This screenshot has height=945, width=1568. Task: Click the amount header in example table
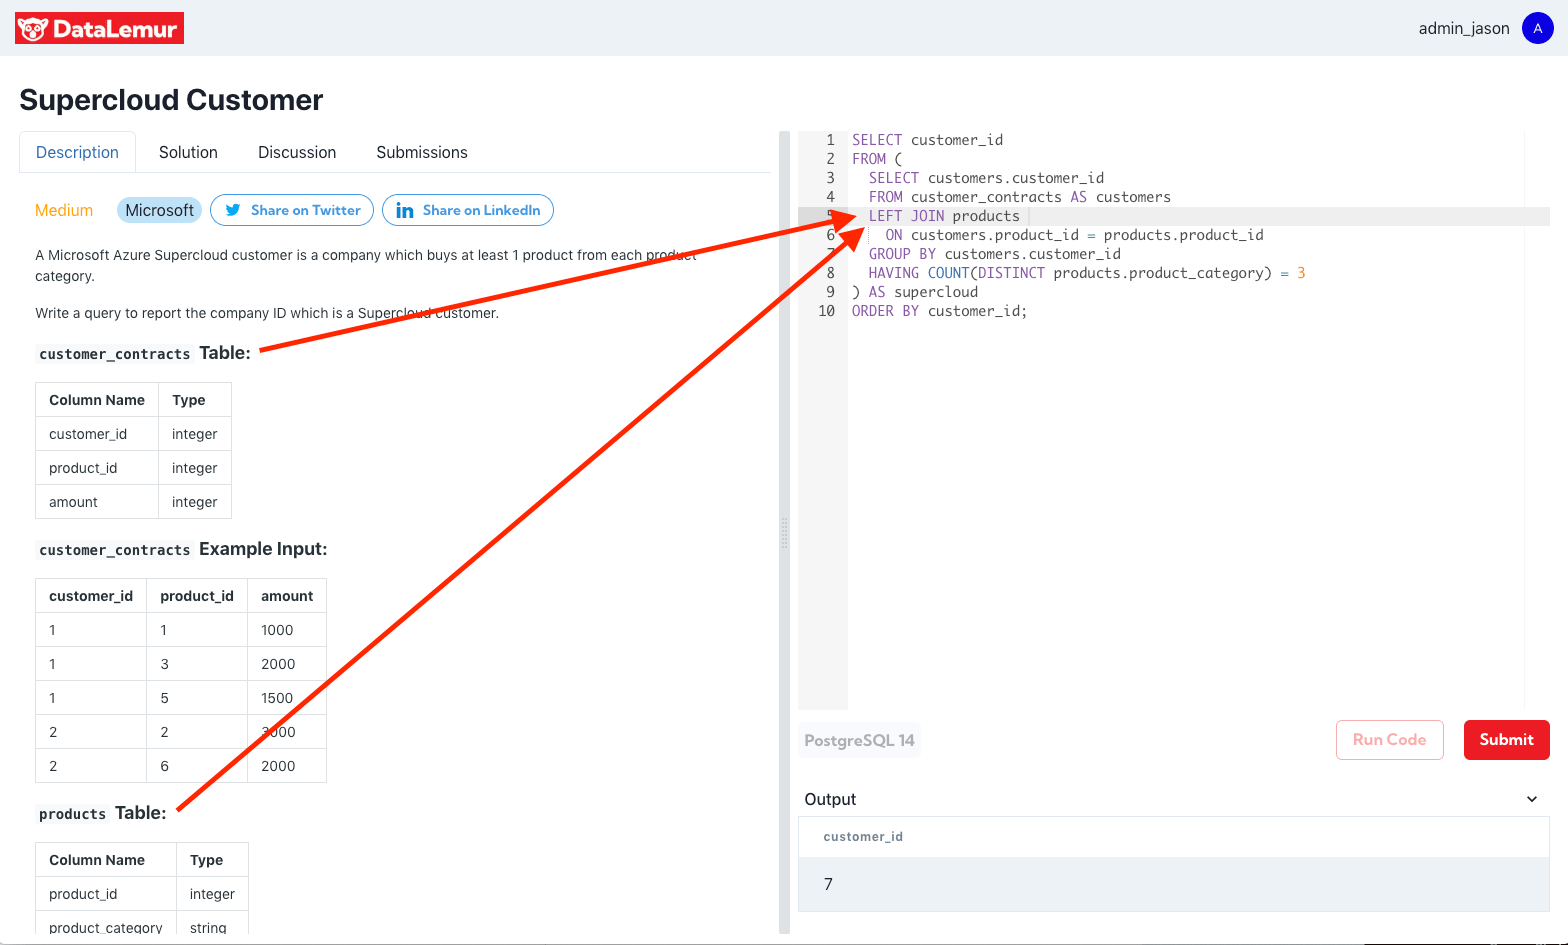[x=287, y=596]
